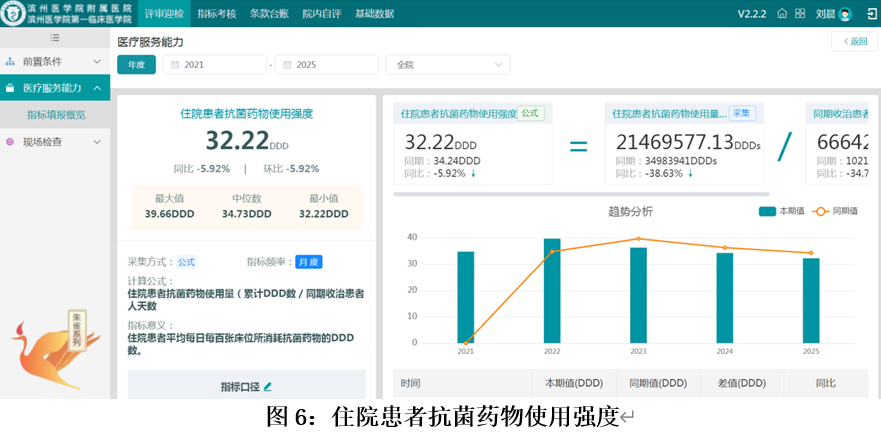Viewport: 881px width, 437px height.
Task: Click the hospital logo emblem at top left
Action: click(x=13, y=13)
